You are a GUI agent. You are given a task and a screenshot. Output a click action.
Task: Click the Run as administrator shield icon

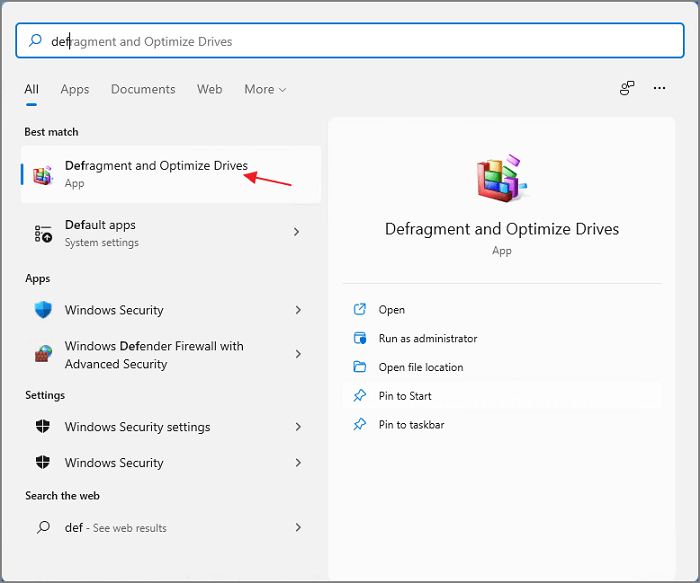pyautogui.click(x=360, y=338)
